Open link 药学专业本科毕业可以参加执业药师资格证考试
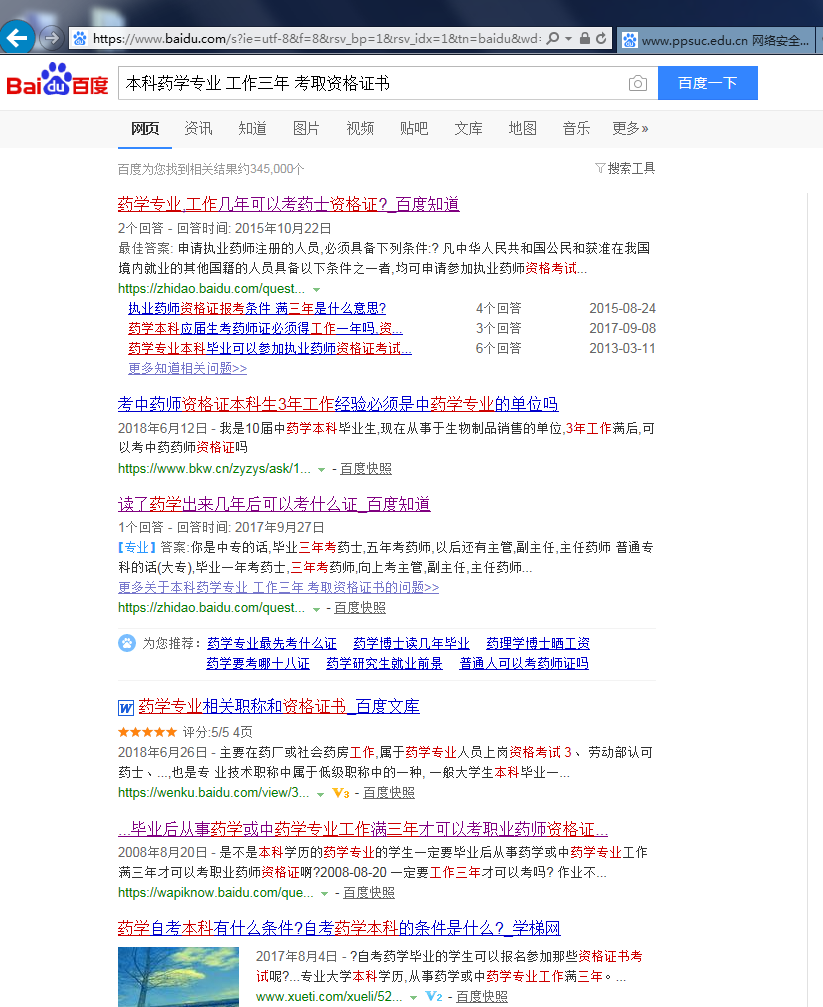This screenshot has width=823, height=1007. click(270, 348)
